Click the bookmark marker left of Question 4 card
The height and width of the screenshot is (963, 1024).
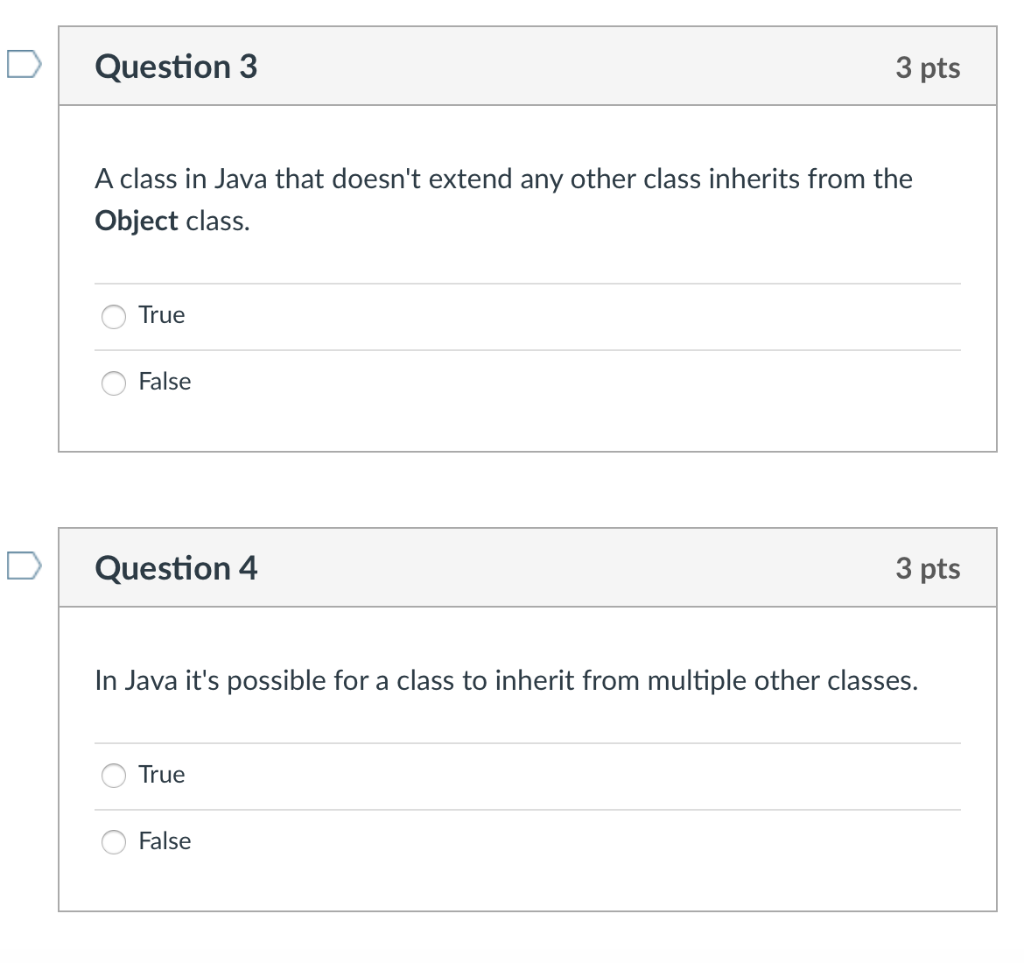[23, 563]
